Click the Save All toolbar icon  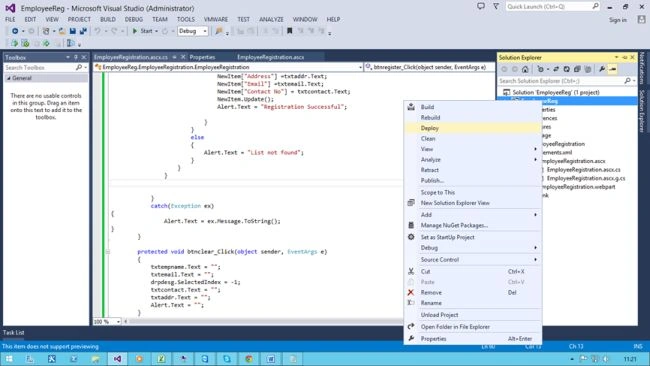83,31
